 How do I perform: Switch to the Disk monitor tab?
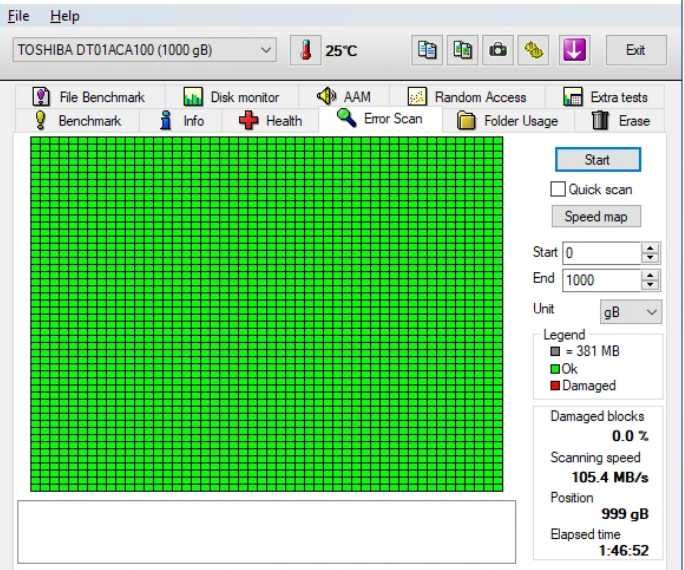(231, 97)
